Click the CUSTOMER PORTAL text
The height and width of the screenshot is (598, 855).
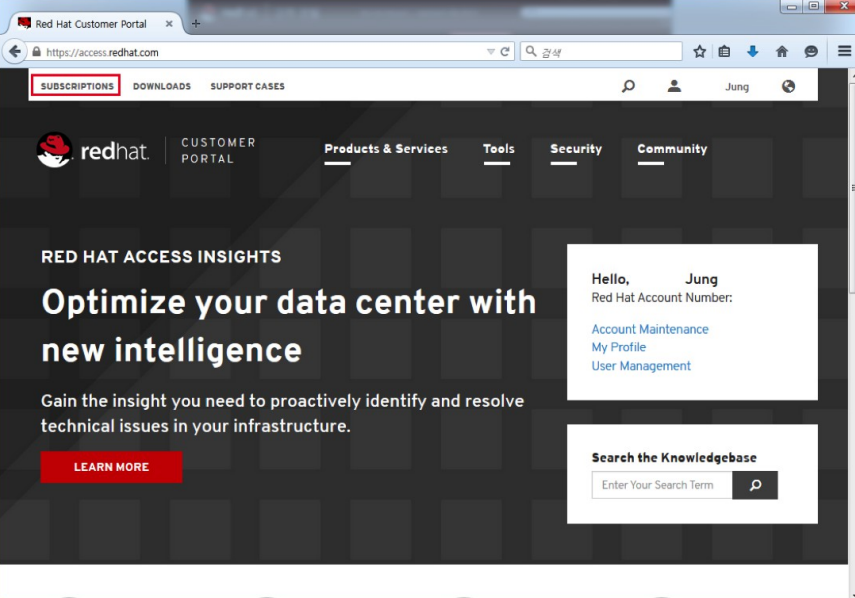tap(218, 150)
